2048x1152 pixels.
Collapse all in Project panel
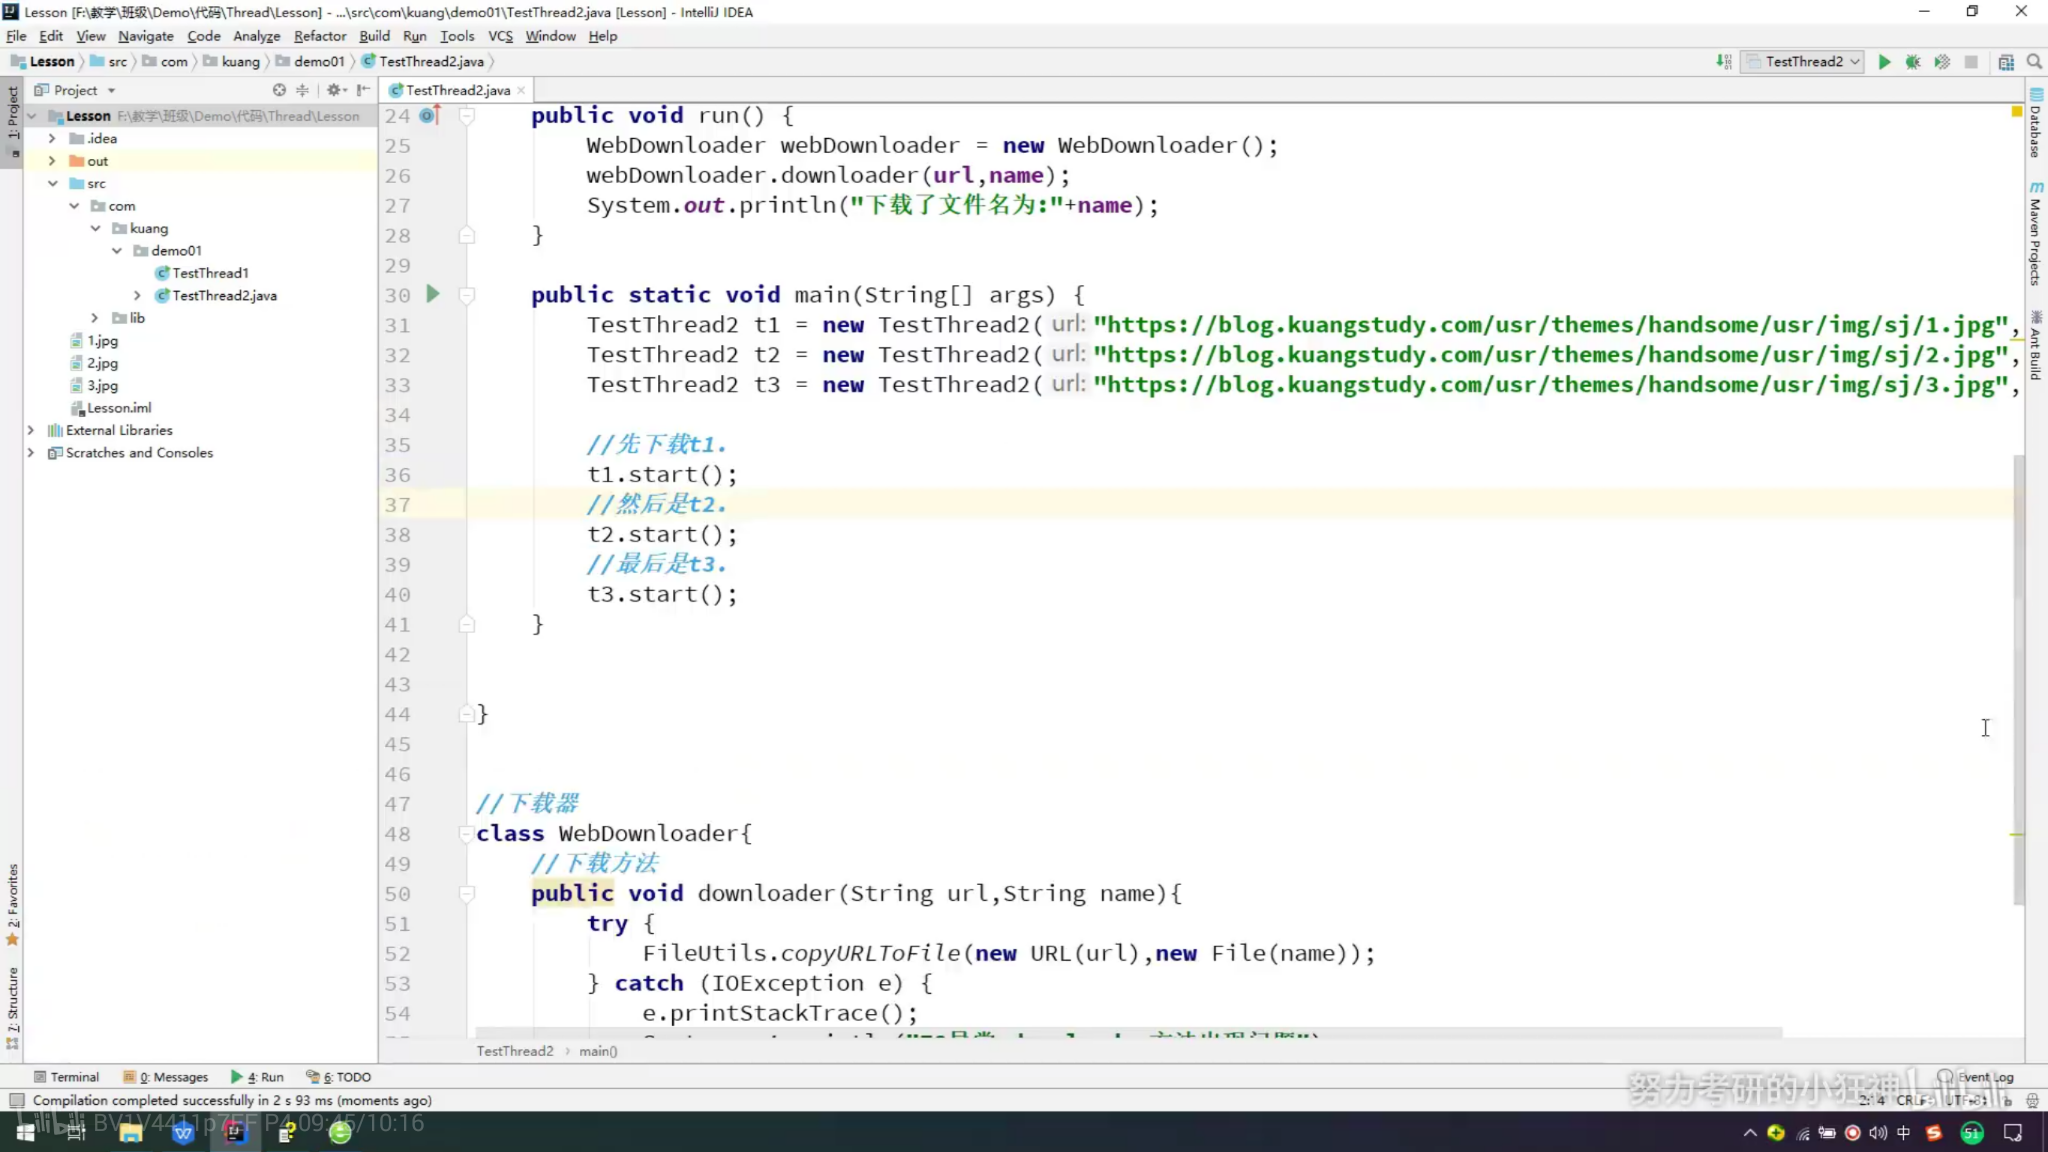click(x=302, y=90)
